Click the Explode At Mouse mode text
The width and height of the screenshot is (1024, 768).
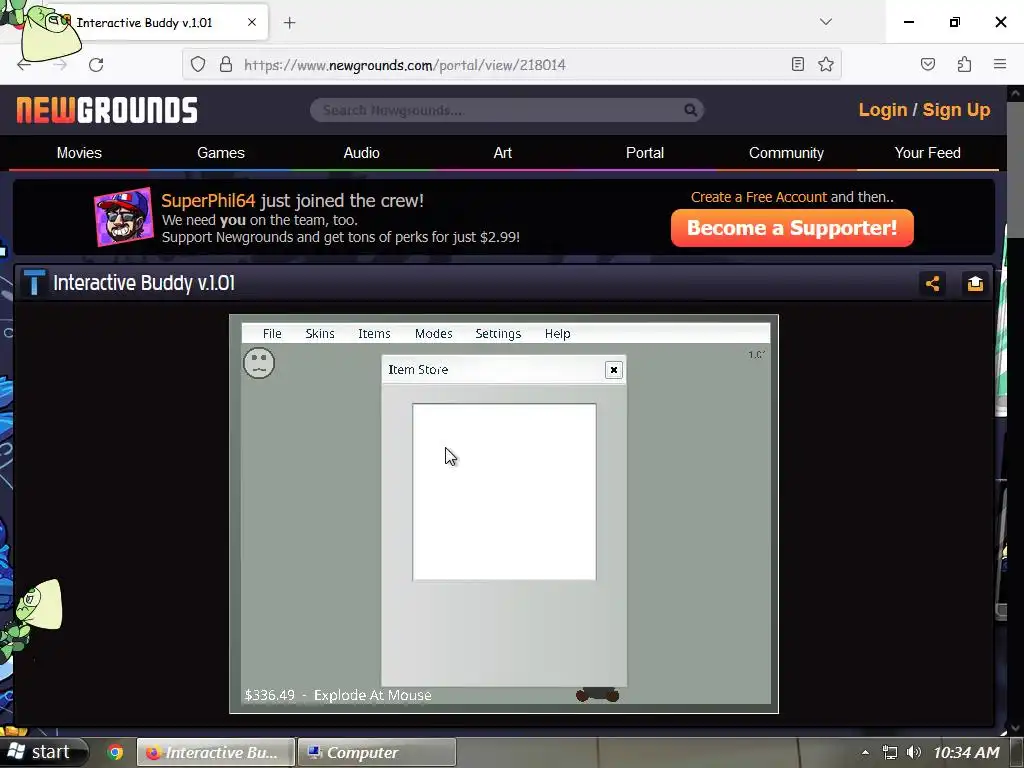click(373, 696)
